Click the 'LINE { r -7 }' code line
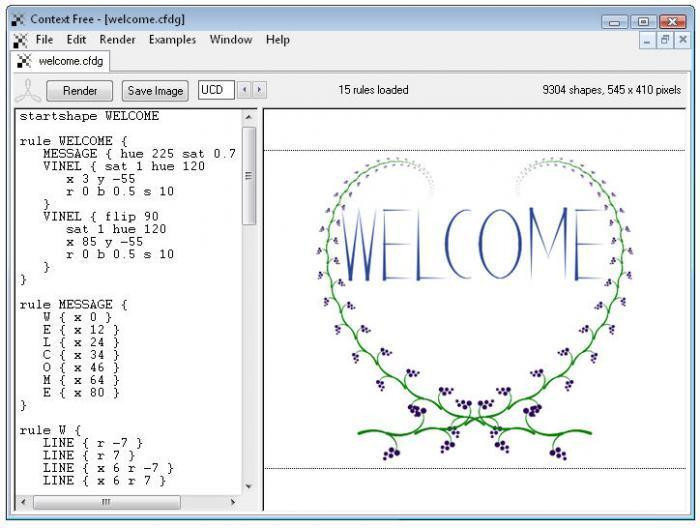700x528 pixels. click(93, 443)
